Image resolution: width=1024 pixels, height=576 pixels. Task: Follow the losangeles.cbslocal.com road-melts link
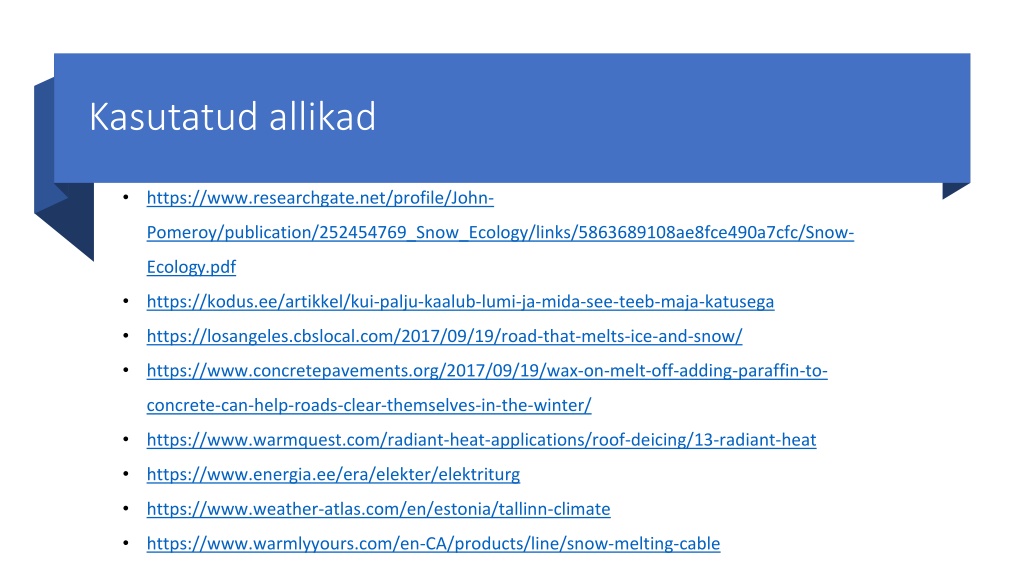point(445,336)
